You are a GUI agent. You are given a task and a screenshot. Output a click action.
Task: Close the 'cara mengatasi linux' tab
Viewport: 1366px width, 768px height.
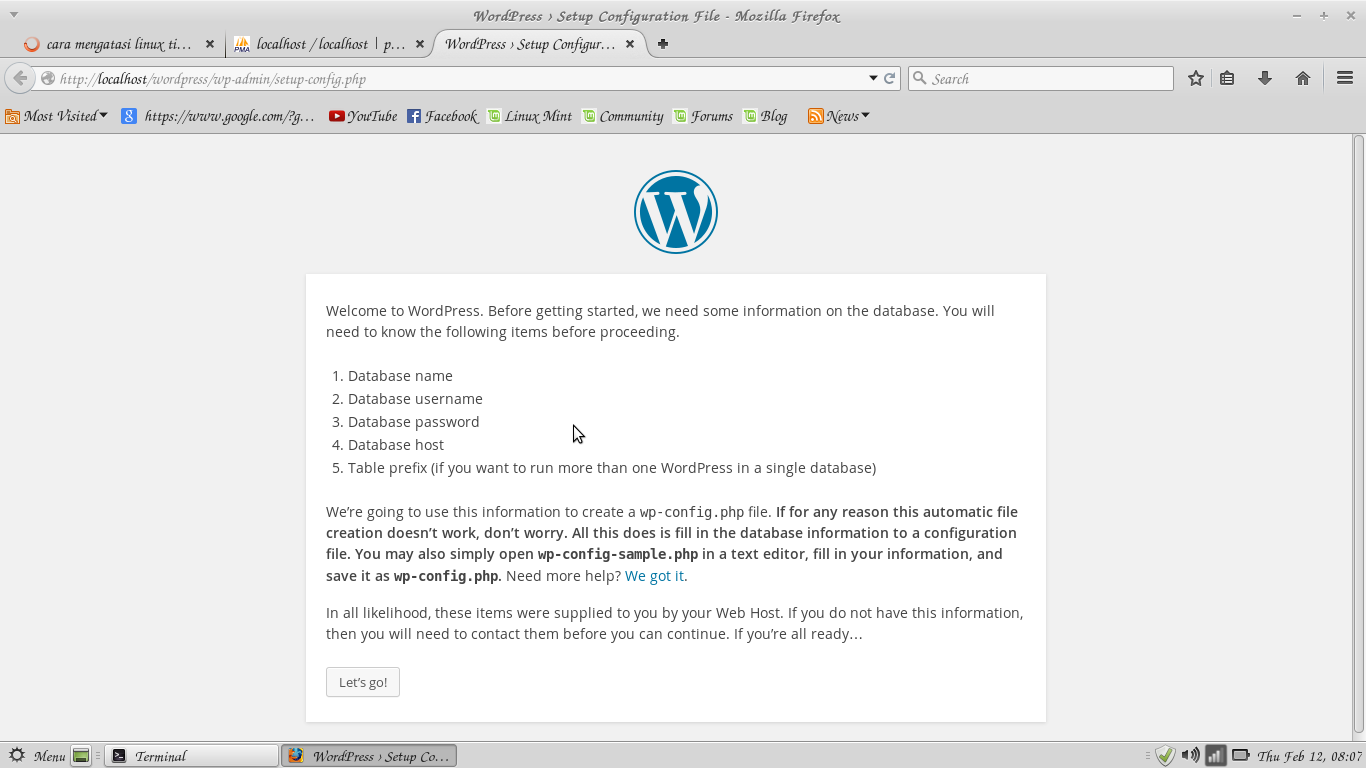[x=210, y=44]
